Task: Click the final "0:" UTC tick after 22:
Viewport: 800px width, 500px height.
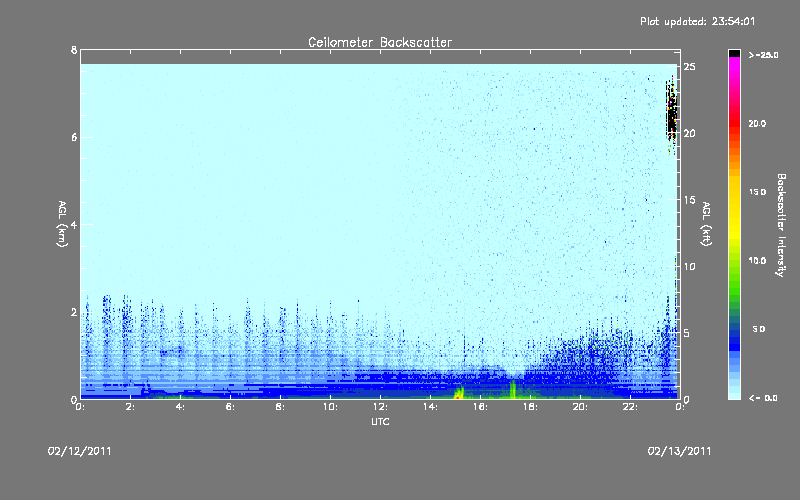Action: tap(680, 407)
